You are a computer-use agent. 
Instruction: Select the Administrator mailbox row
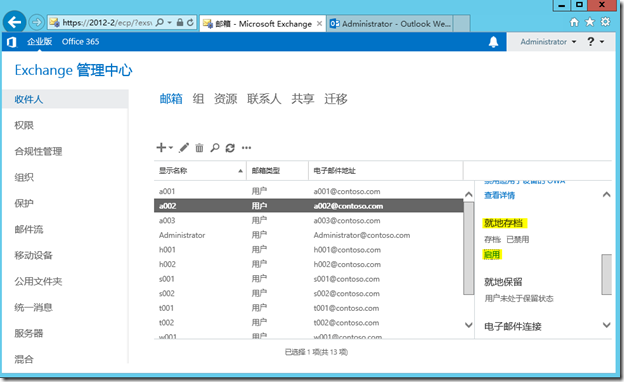[x=308, y=235]
